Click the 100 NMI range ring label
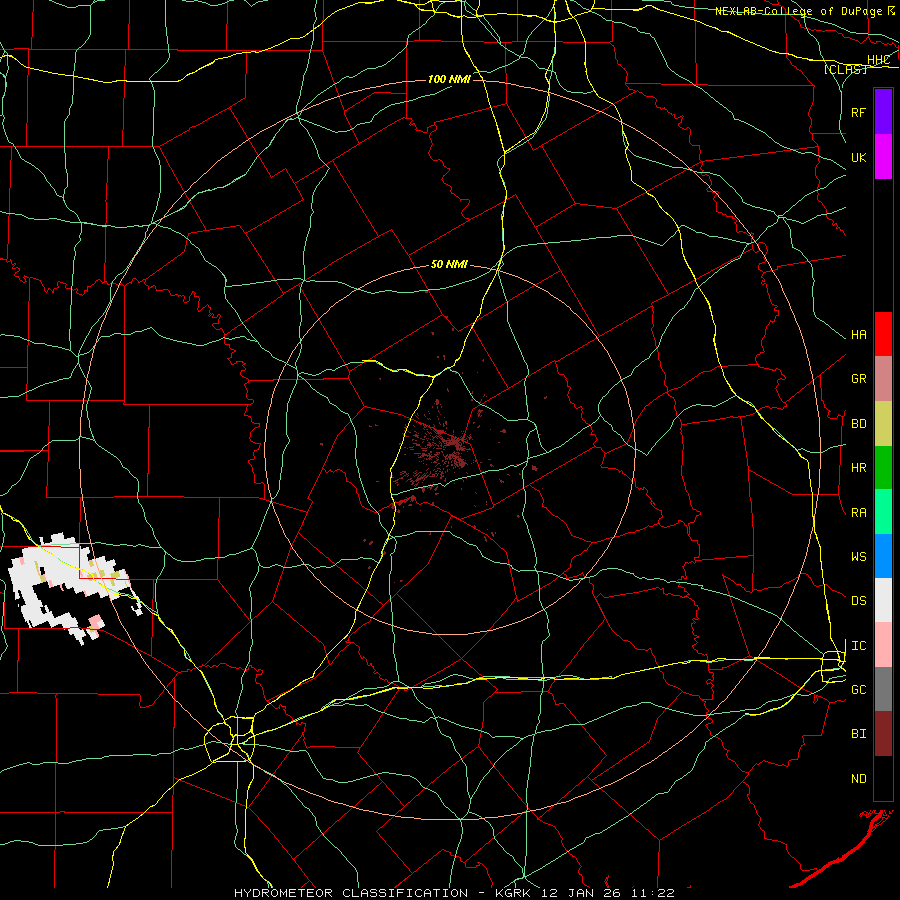This screenshot has height=900, width=900. coord(449,79)
